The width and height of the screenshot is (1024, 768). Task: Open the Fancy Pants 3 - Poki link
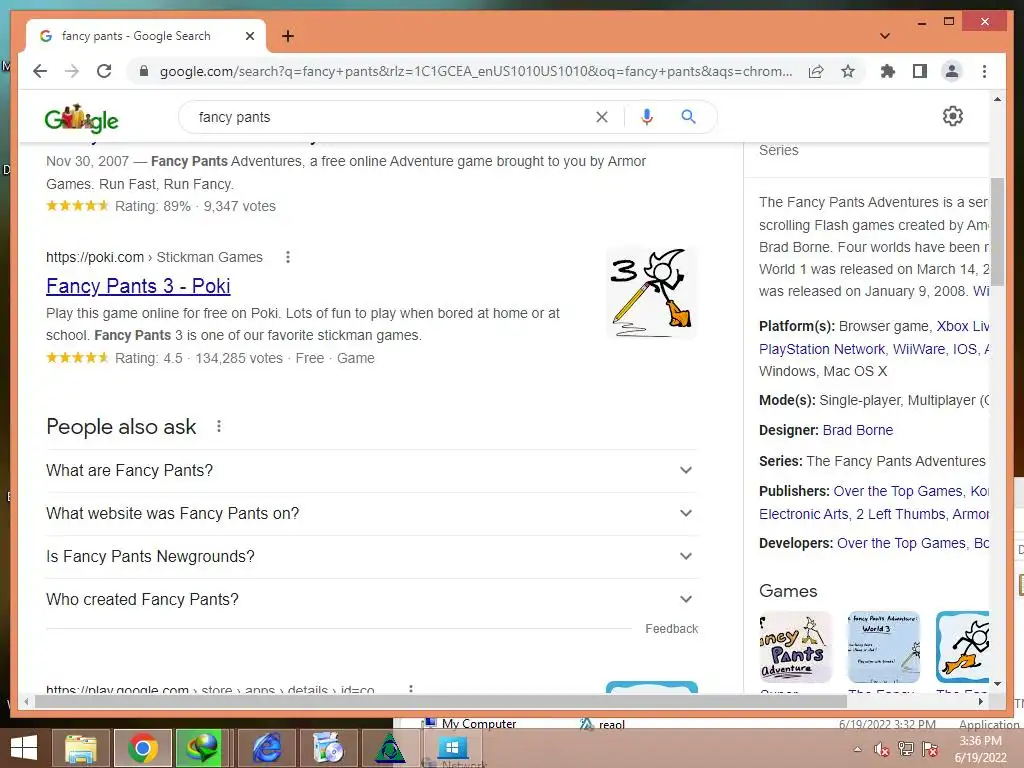point(138,286)
